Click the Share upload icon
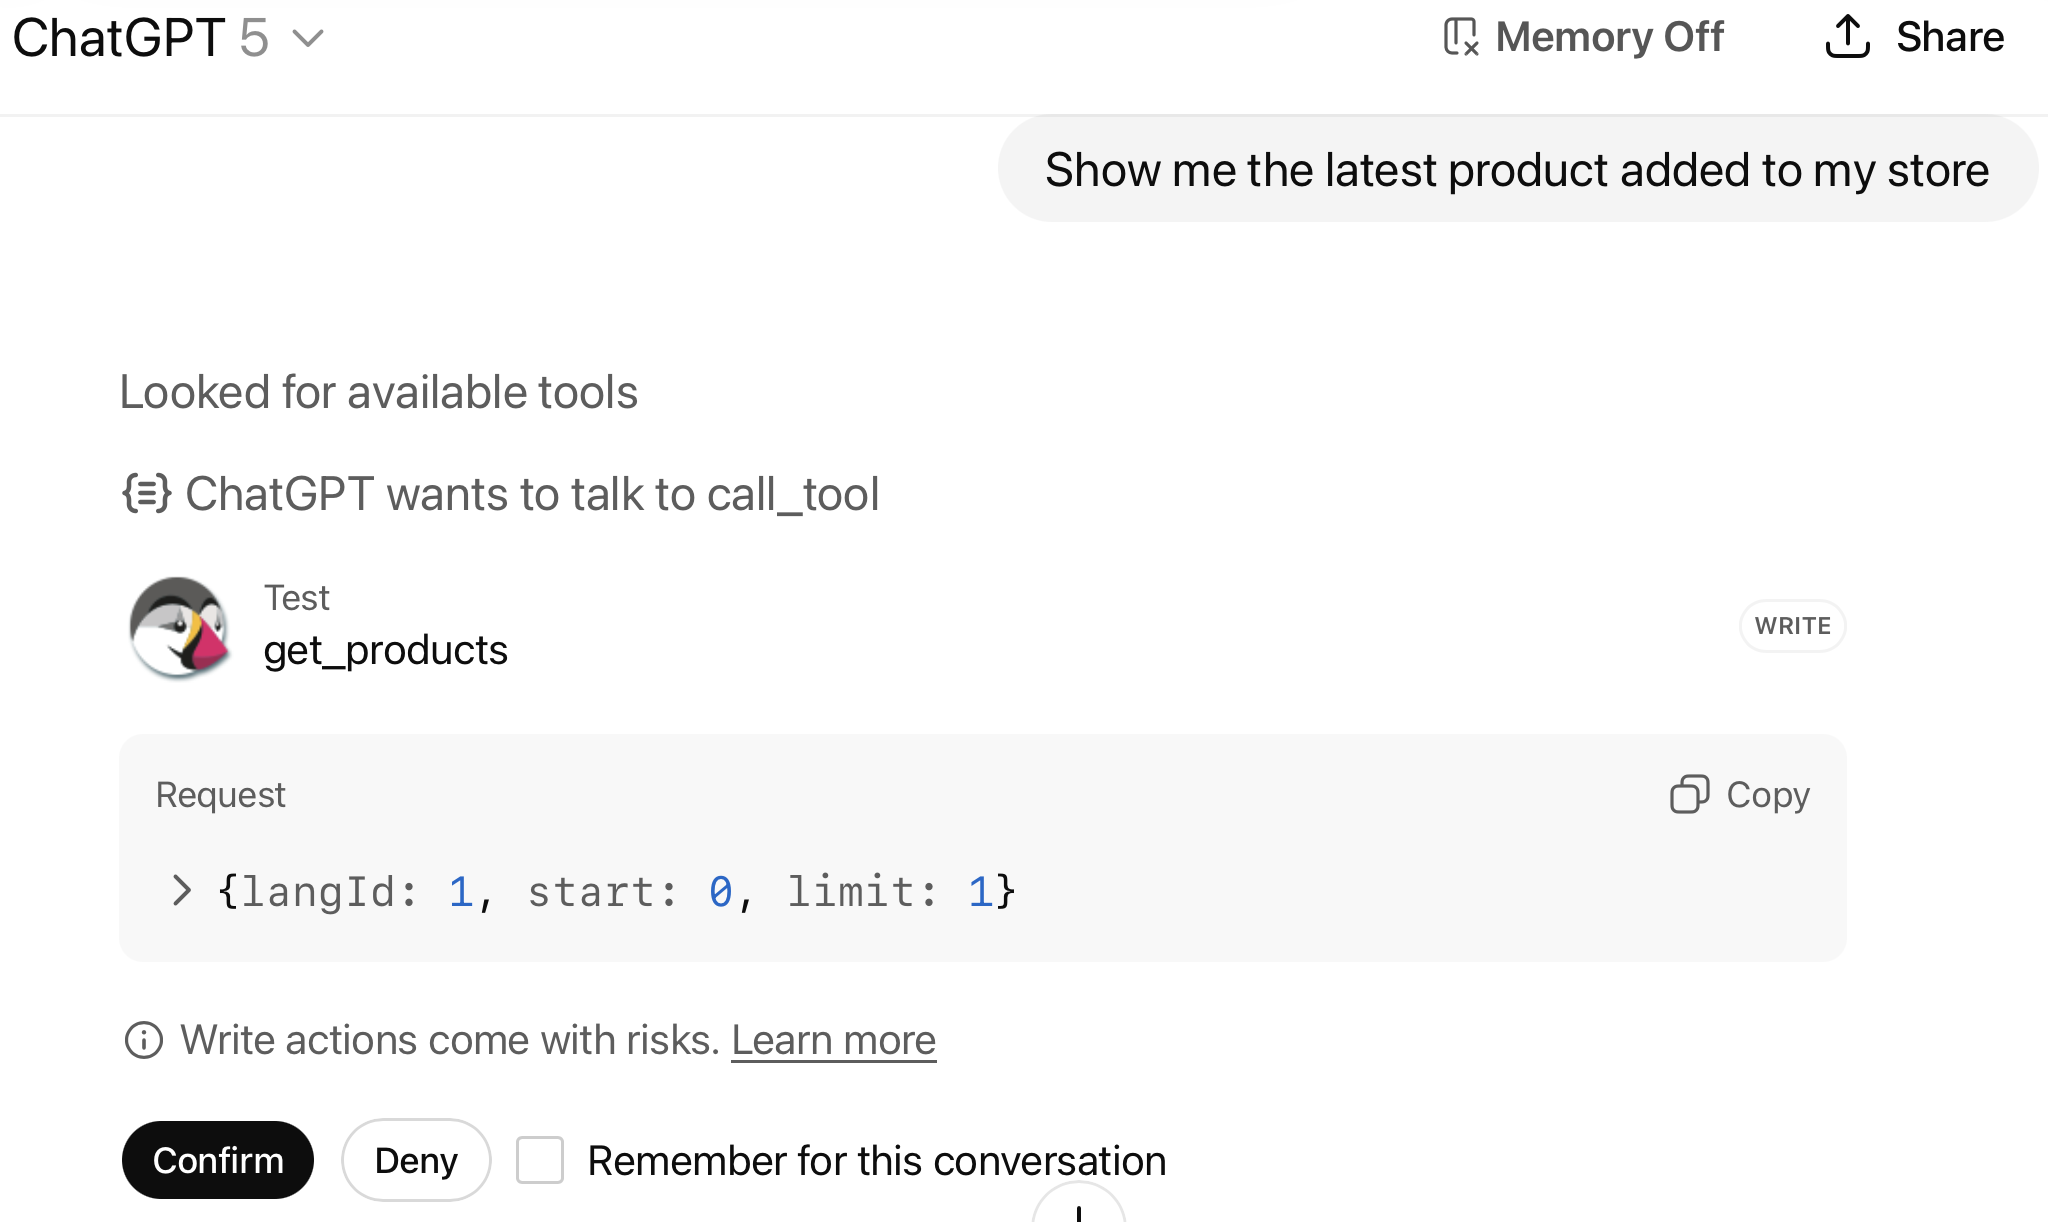 (x=1847, y=37)
